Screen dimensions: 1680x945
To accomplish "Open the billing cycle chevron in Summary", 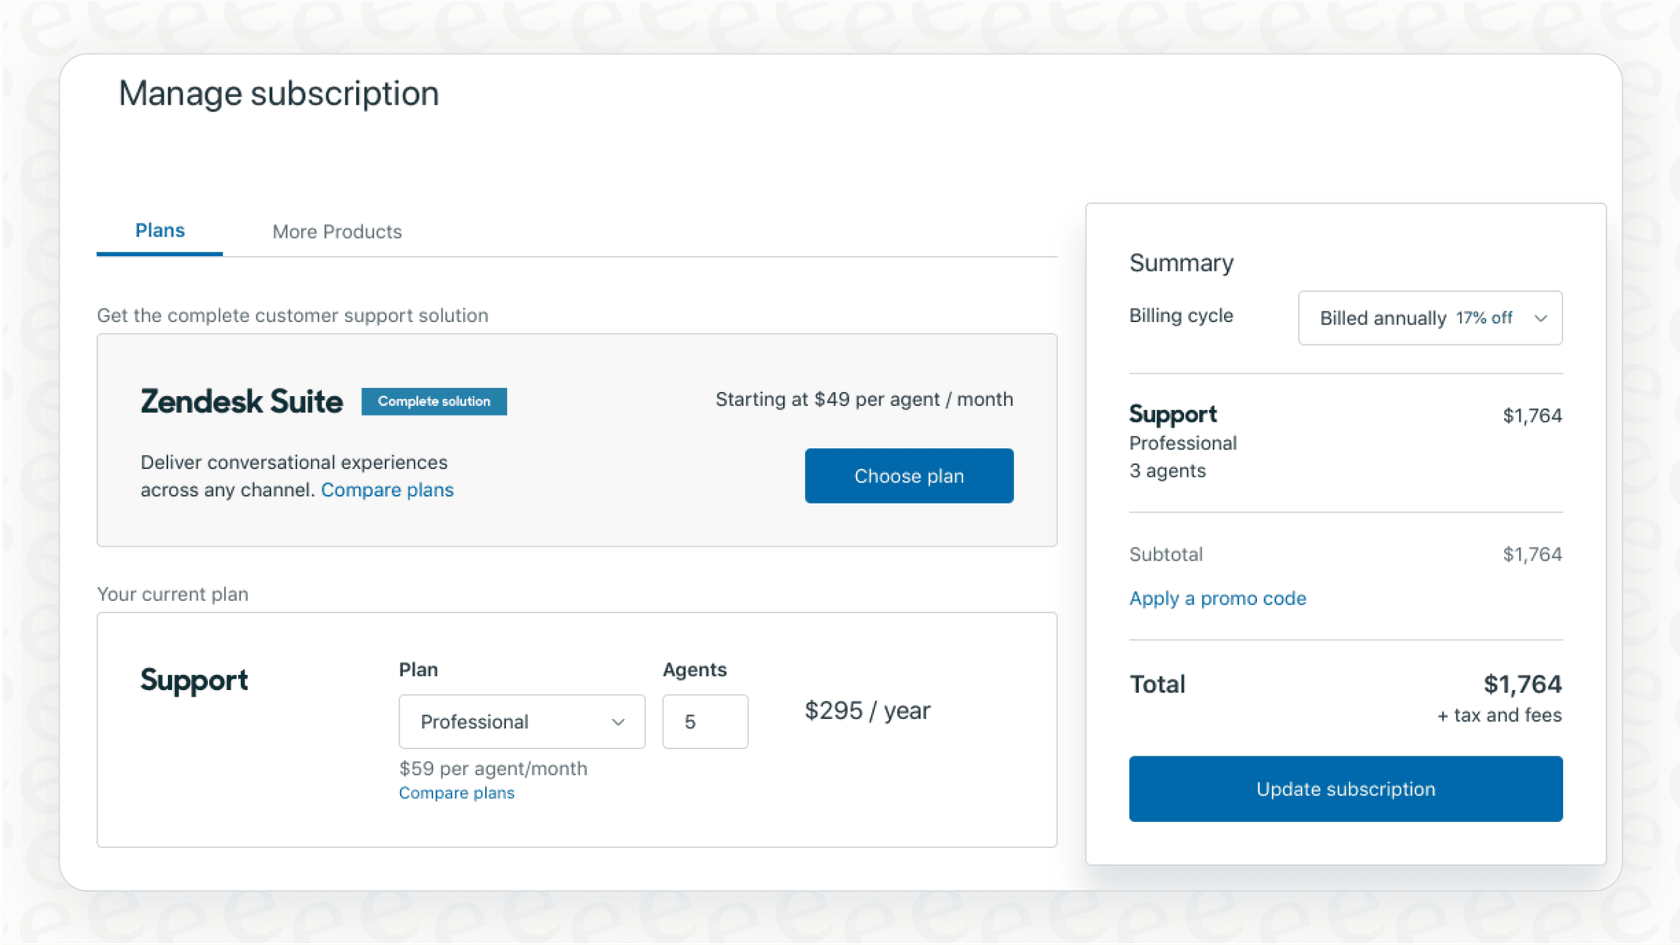I will 1541,318.
